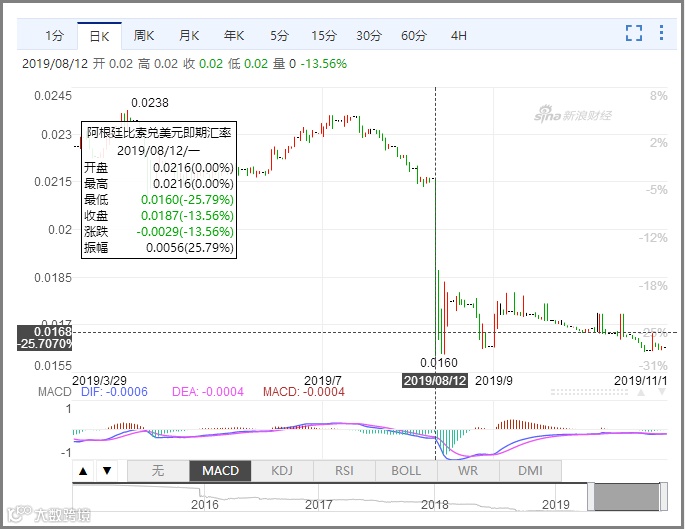Screen dimensions: 685x529
Task: Click tooltip title 阿根廷比索兑美元即期汇率
Action: 159,132
